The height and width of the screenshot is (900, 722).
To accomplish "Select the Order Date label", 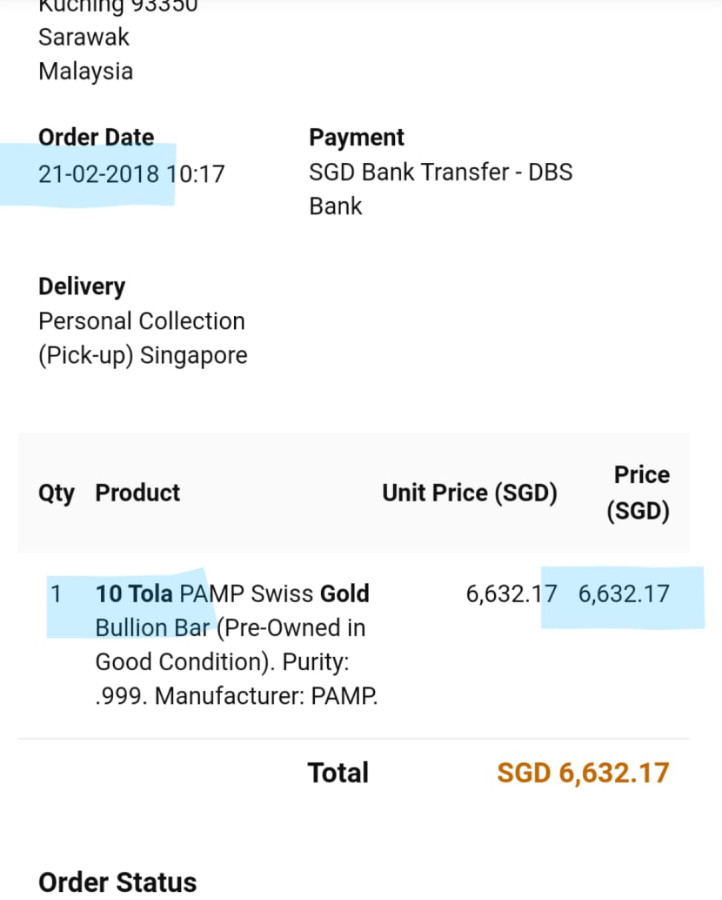I will 96,138.
